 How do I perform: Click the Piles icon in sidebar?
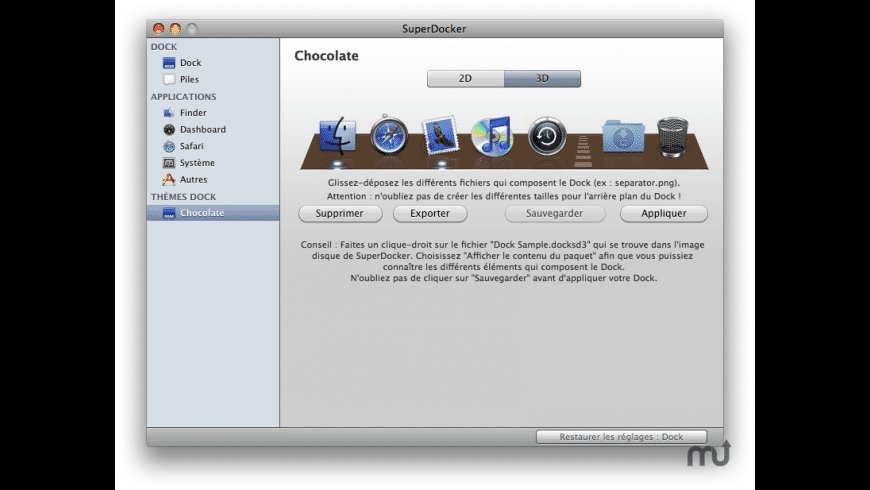tap(169, 79)
